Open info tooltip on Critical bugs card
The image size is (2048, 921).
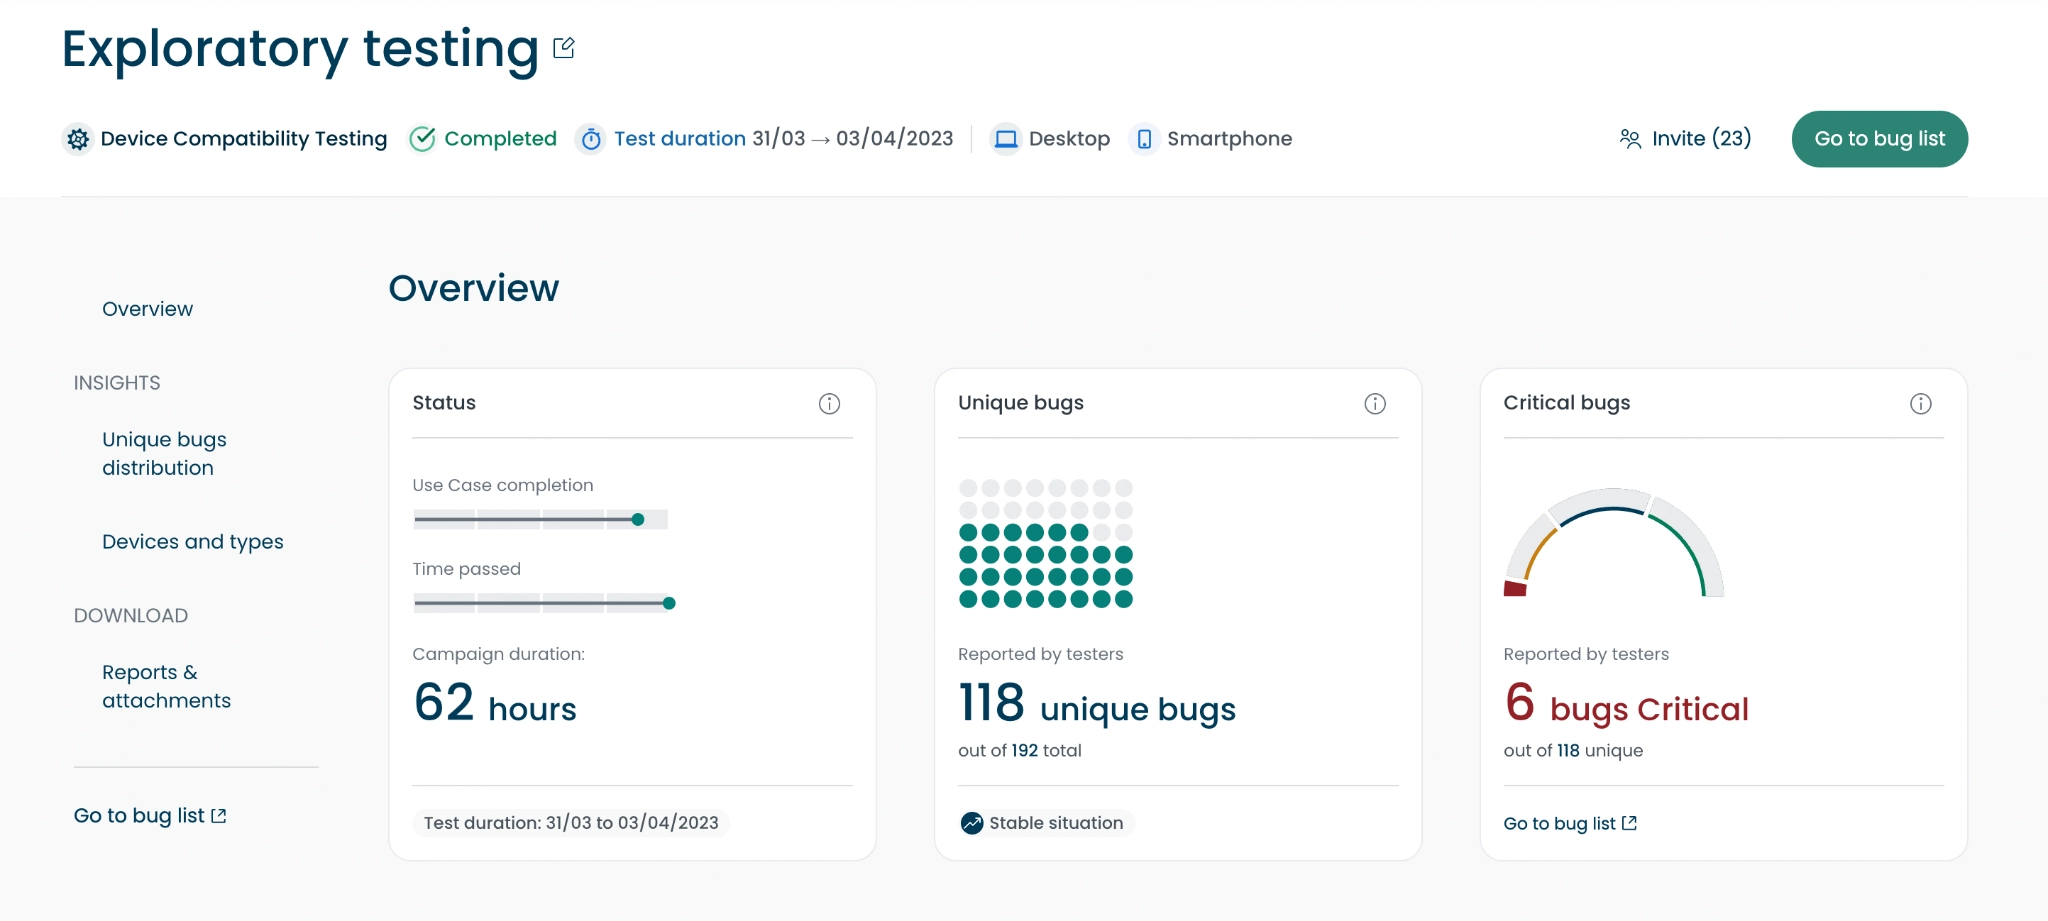pos(1920,404)
